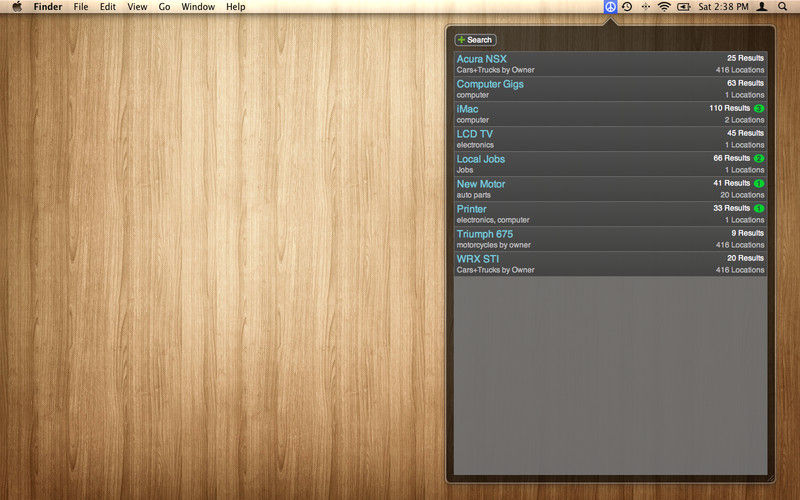800x500 pixels.
Task: Open the File menu
Action: (x=81, y=7)
